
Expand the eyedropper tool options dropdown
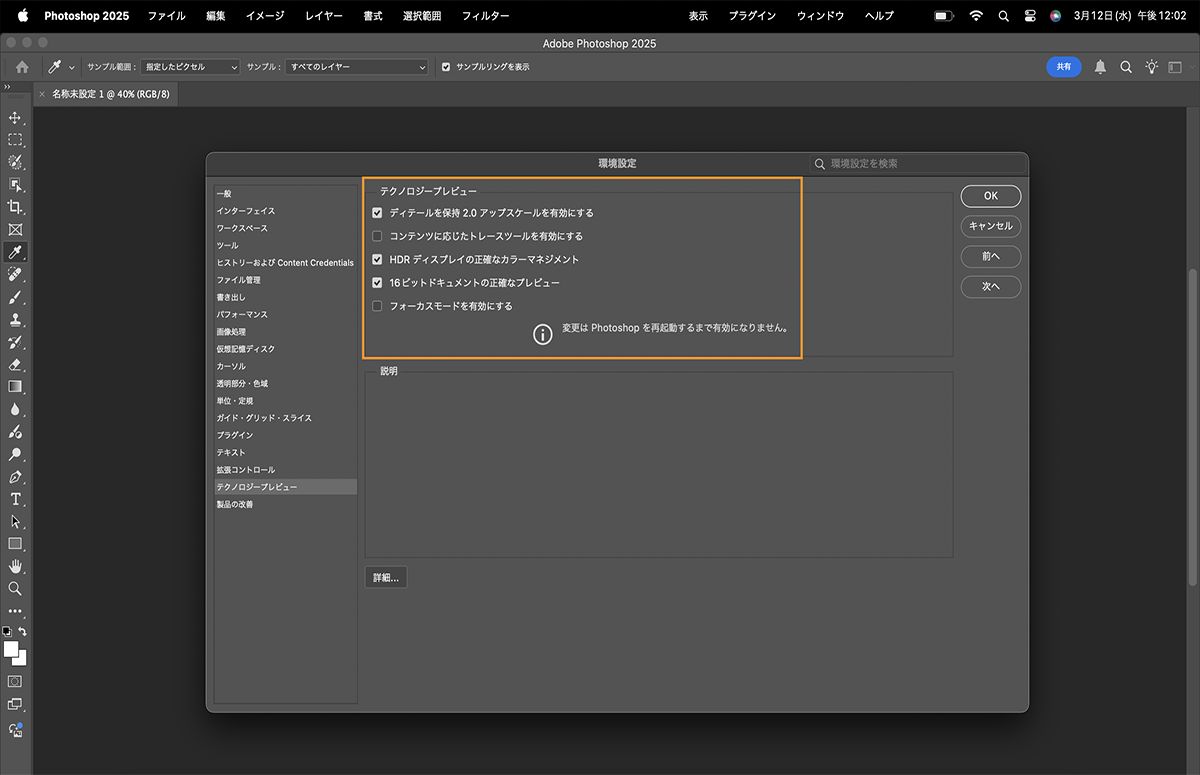point(71,67)
